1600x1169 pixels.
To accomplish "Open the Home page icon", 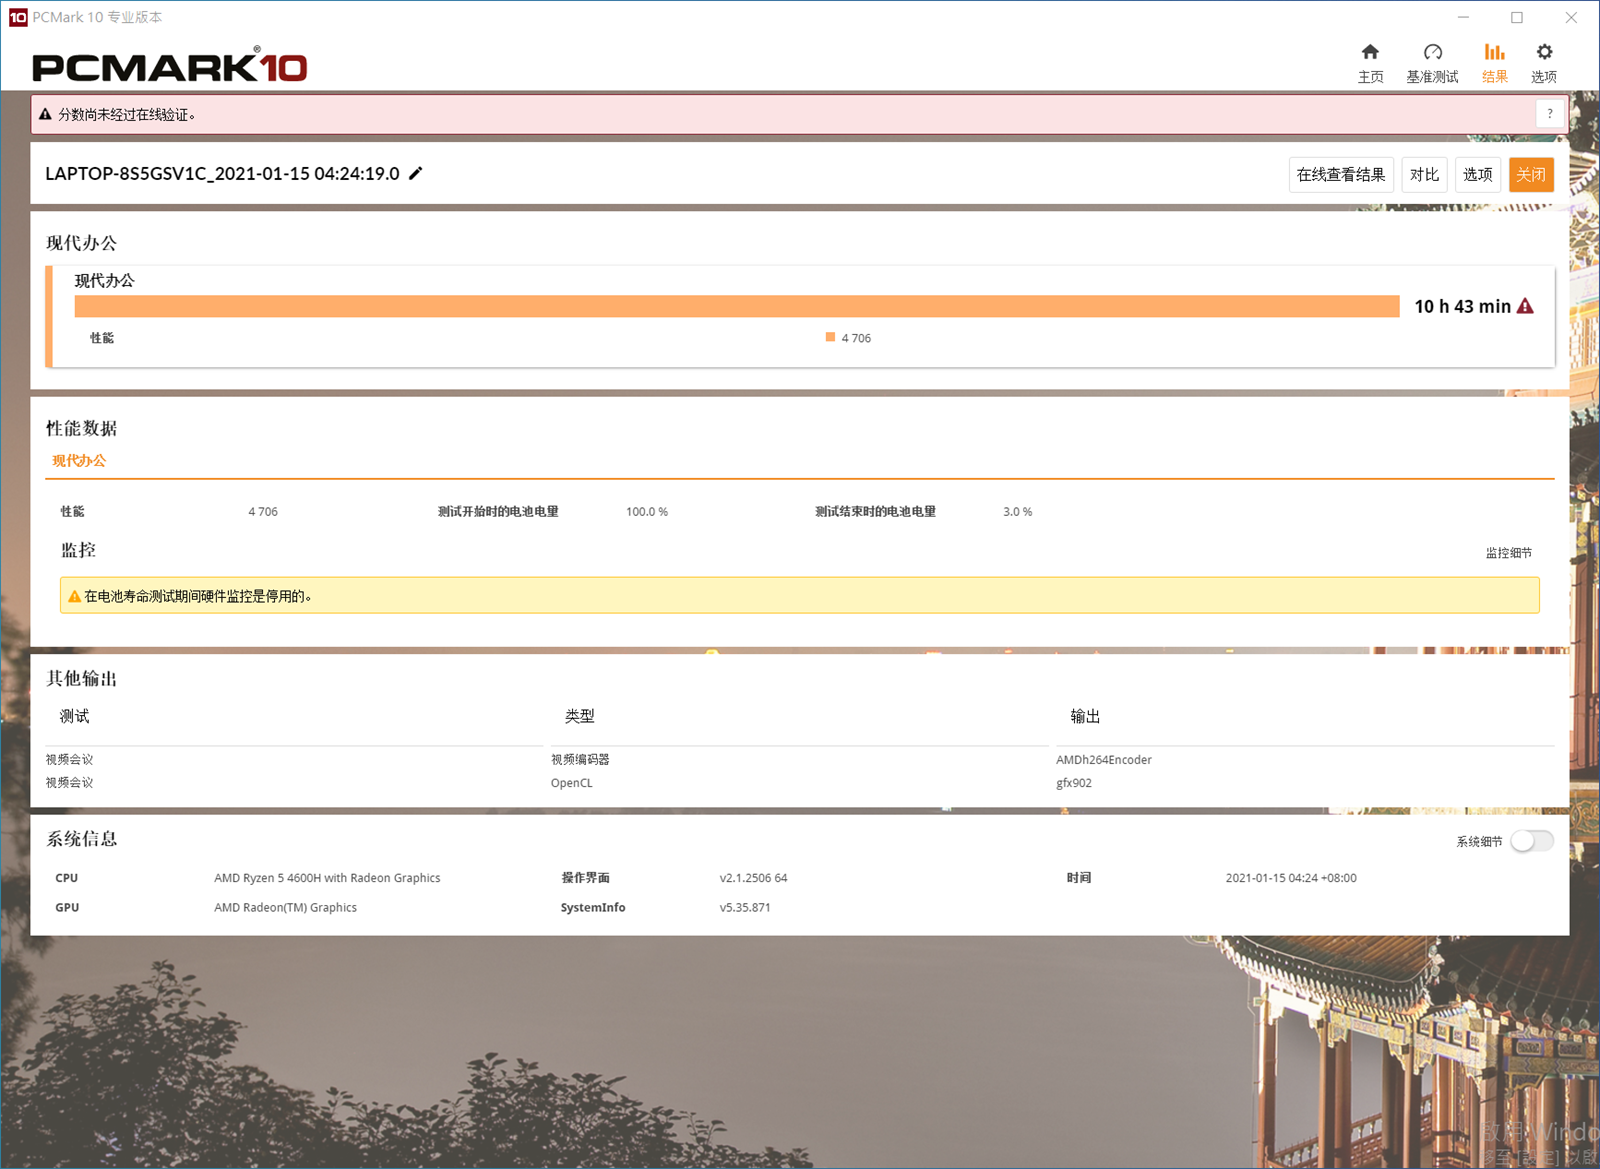I will tap(1370, 53).
